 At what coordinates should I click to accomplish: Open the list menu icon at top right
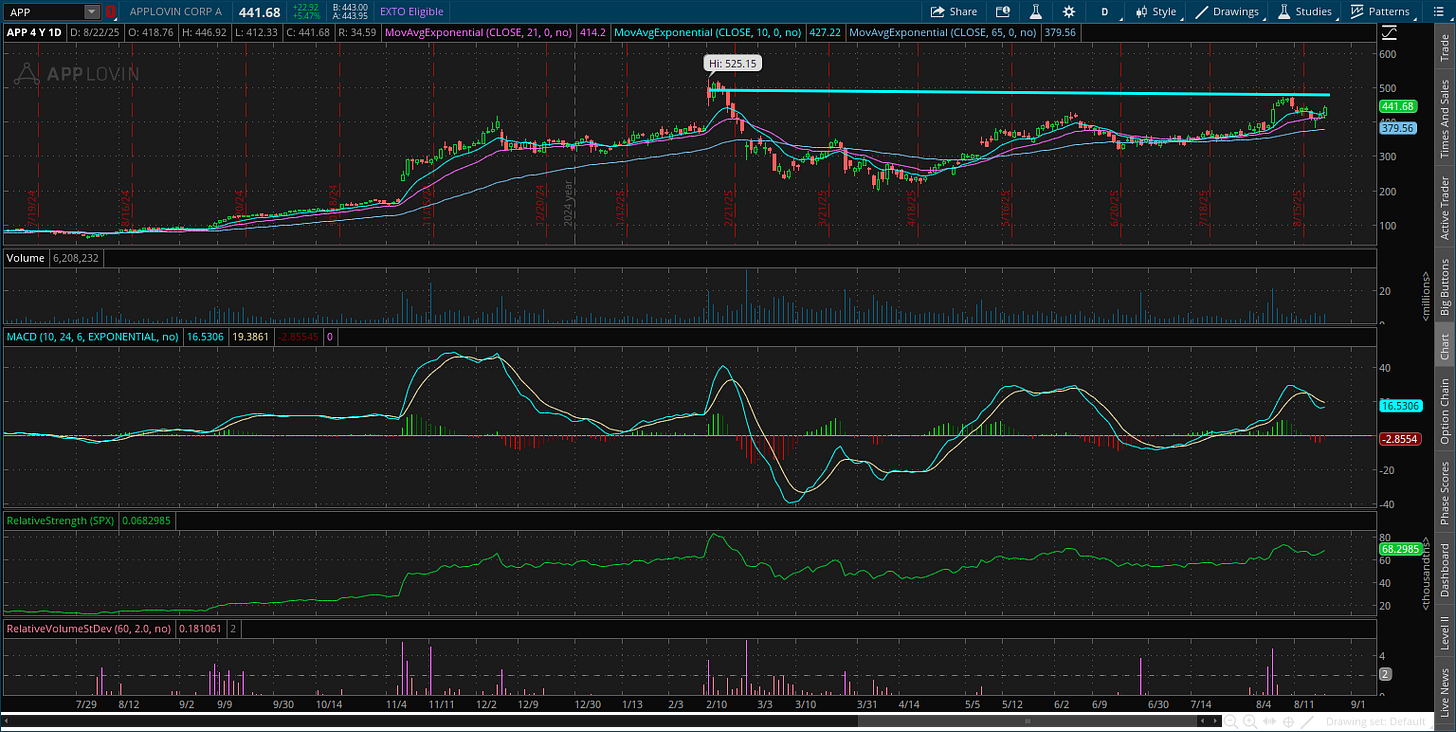tap(1439, 12)
